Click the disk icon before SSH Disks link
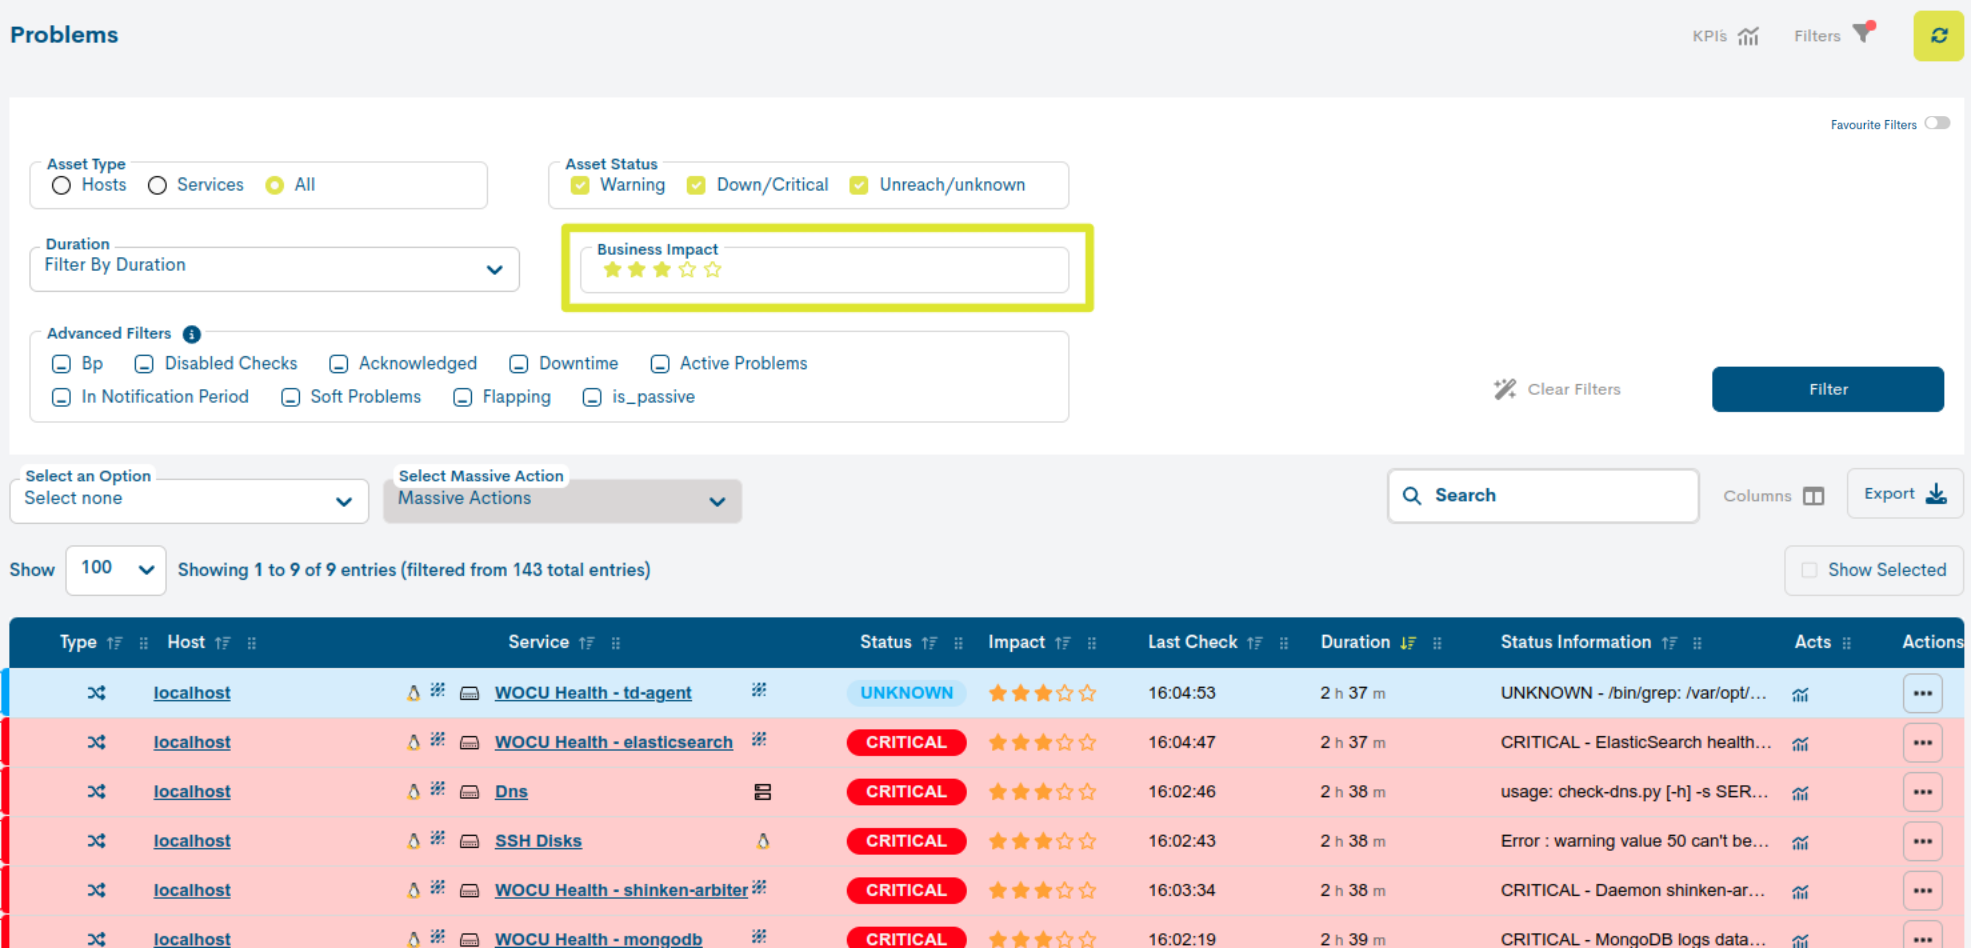Viewport: 1971px width, 948px height. [x=469, y=842]
